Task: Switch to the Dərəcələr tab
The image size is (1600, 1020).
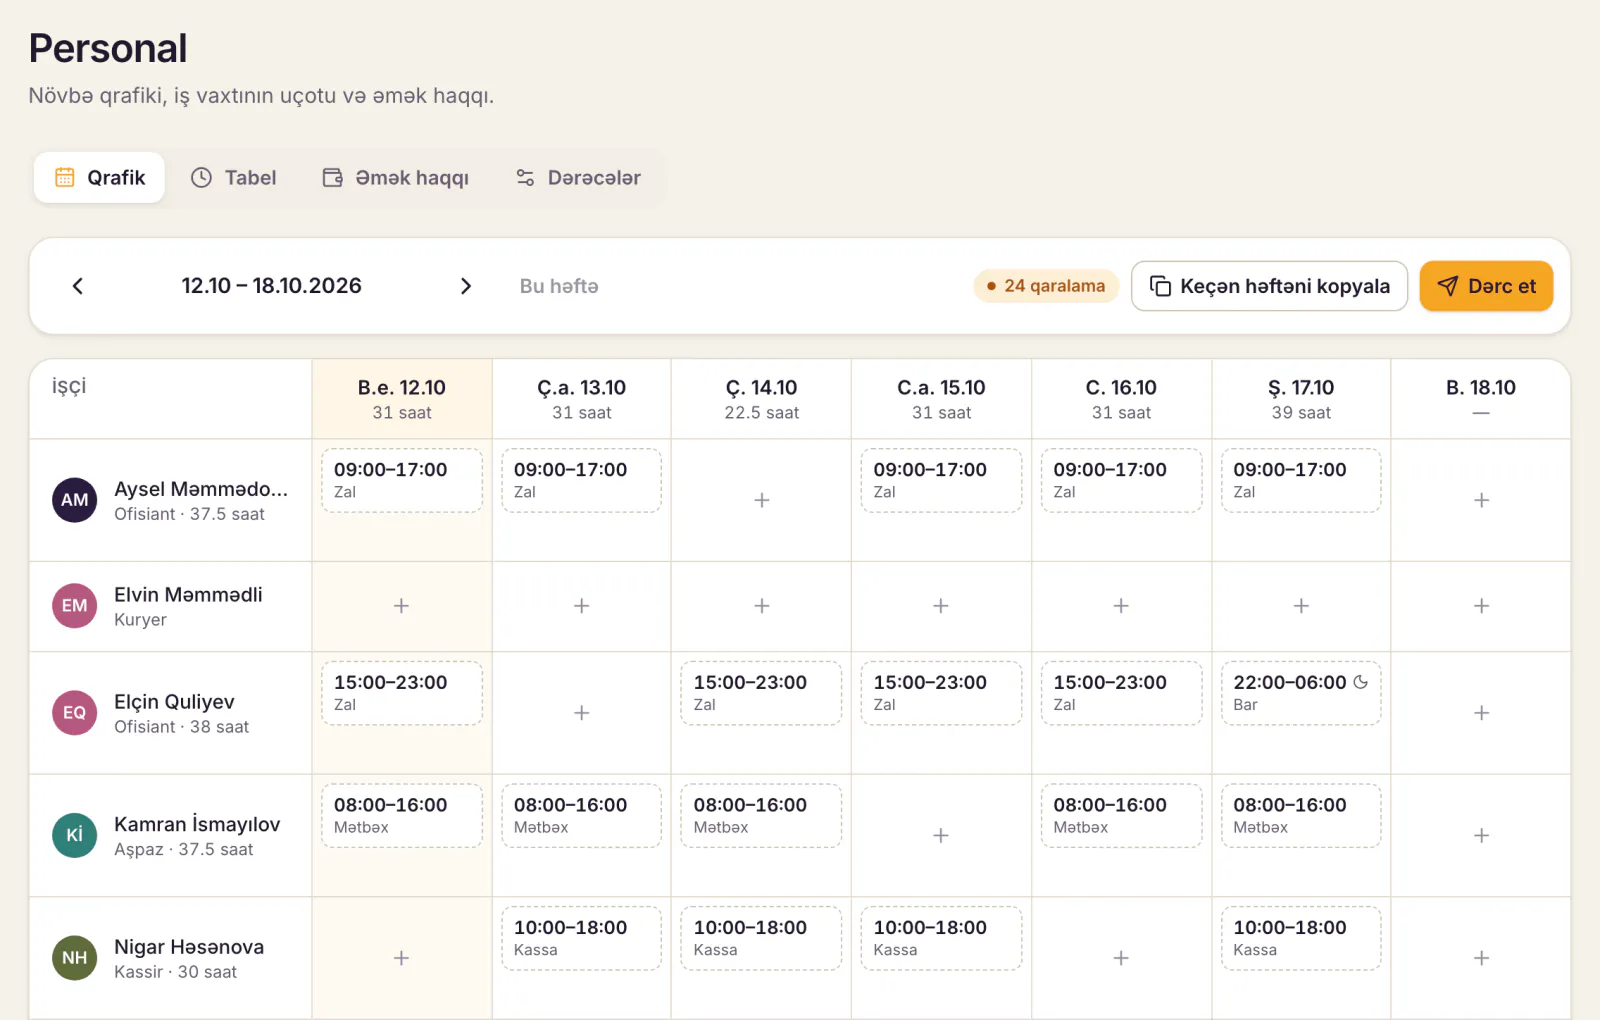Action: click(x=578, y=178)
